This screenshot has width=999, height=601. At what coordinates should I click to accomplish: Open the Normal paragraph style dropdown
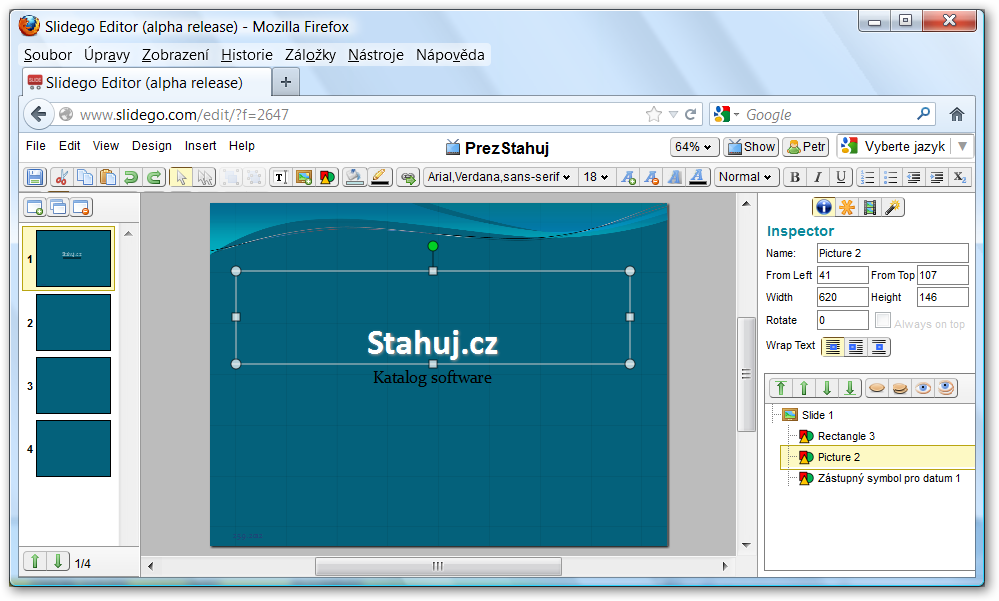pos(745,177)
